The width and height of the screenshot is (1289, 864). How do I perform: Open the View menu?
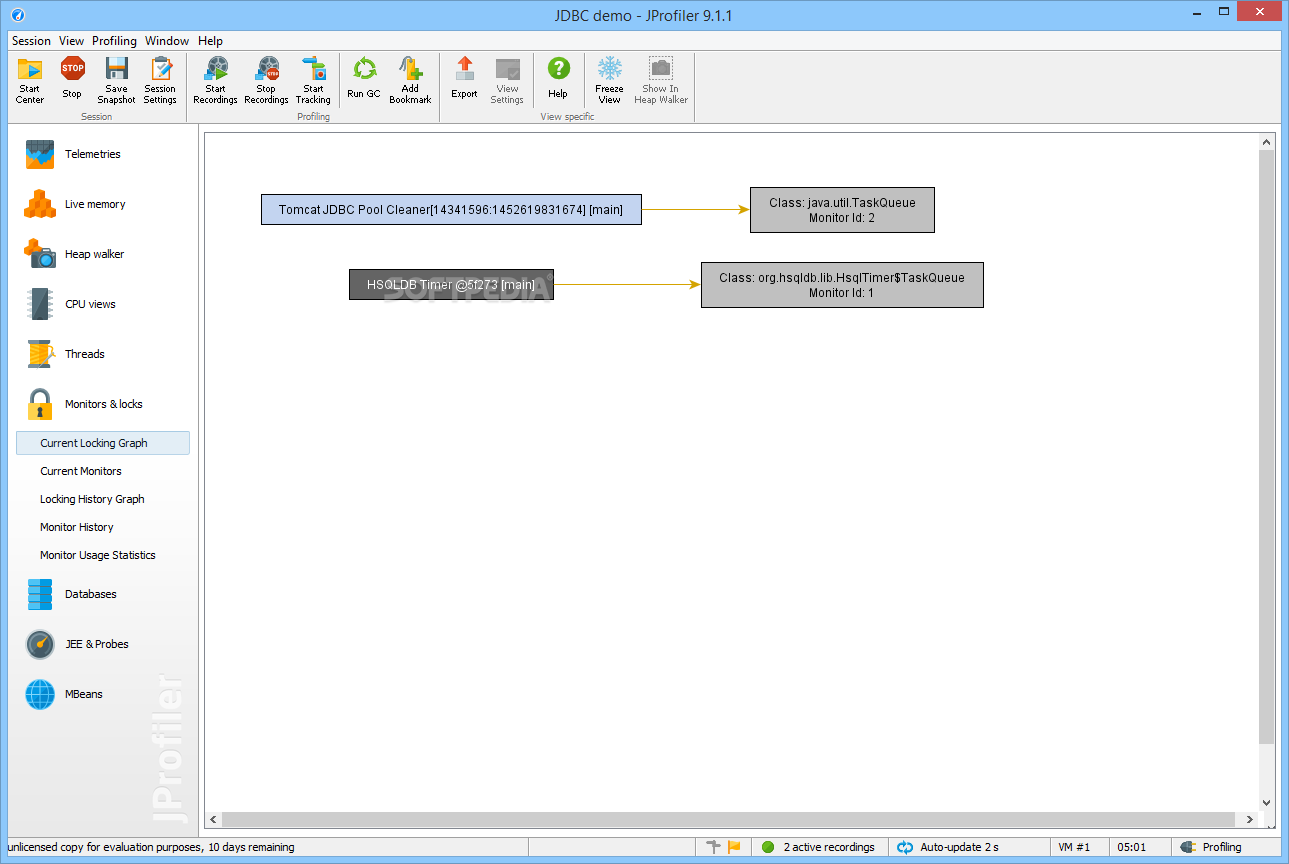point(72,41)
